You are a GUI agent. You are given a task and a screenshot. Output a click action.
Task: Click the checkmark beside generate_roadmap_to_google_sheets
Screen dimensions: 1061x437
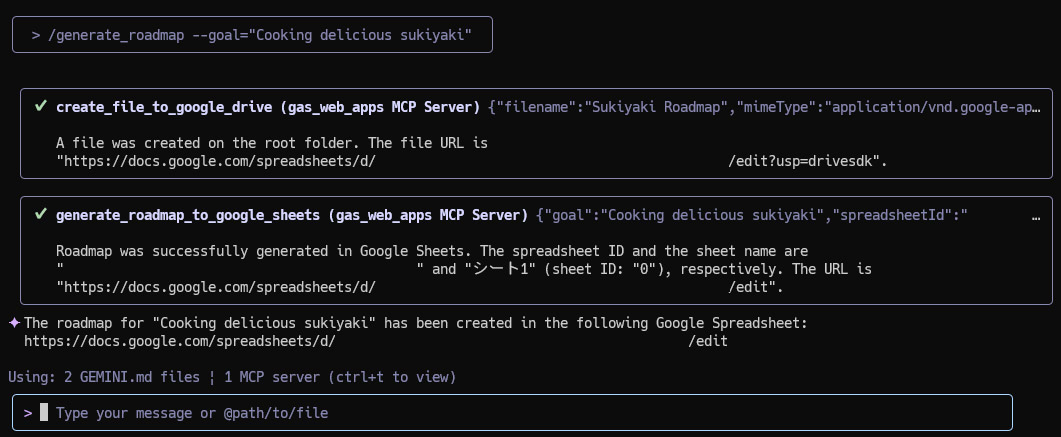tap(41, 214)
